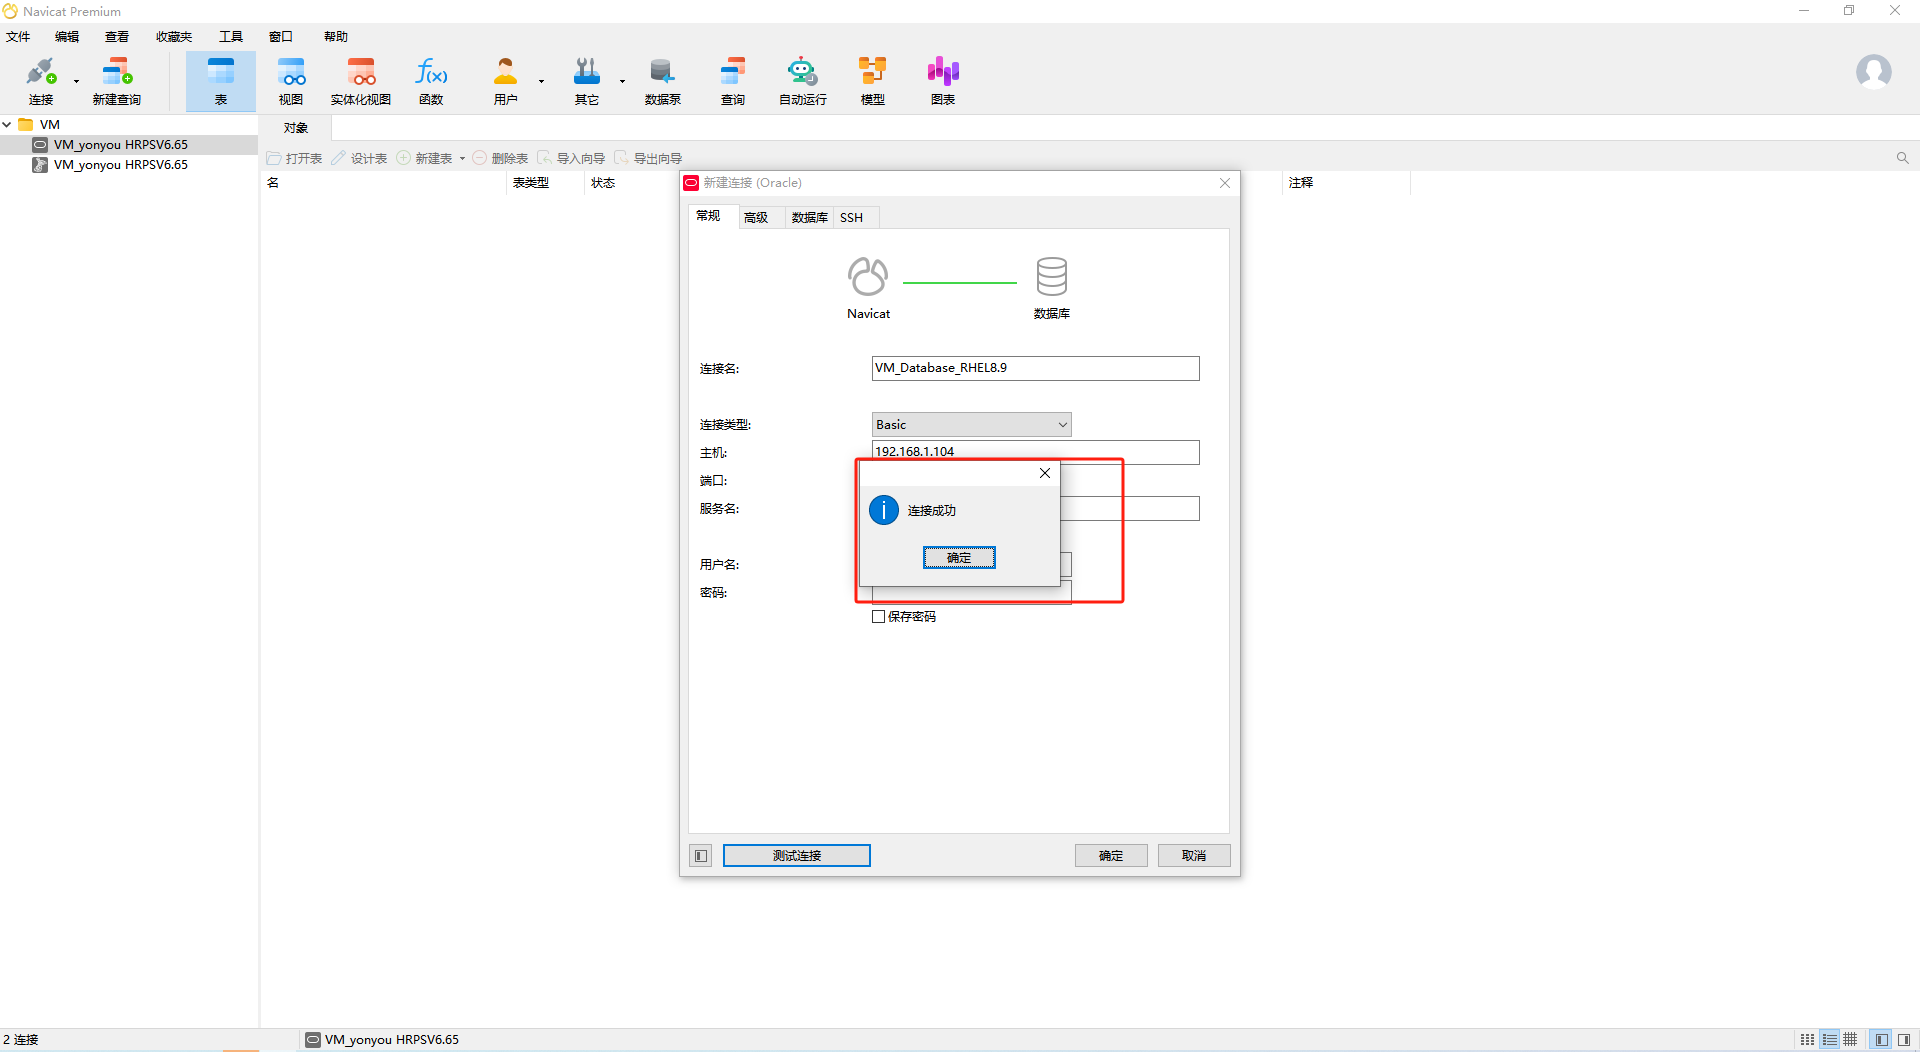Image resolution: width=1920 pixels, height=1052 pixels.
Task: Expand the dropdown arrow beside 其它 toolbar icon
Action: pos(622,81)
